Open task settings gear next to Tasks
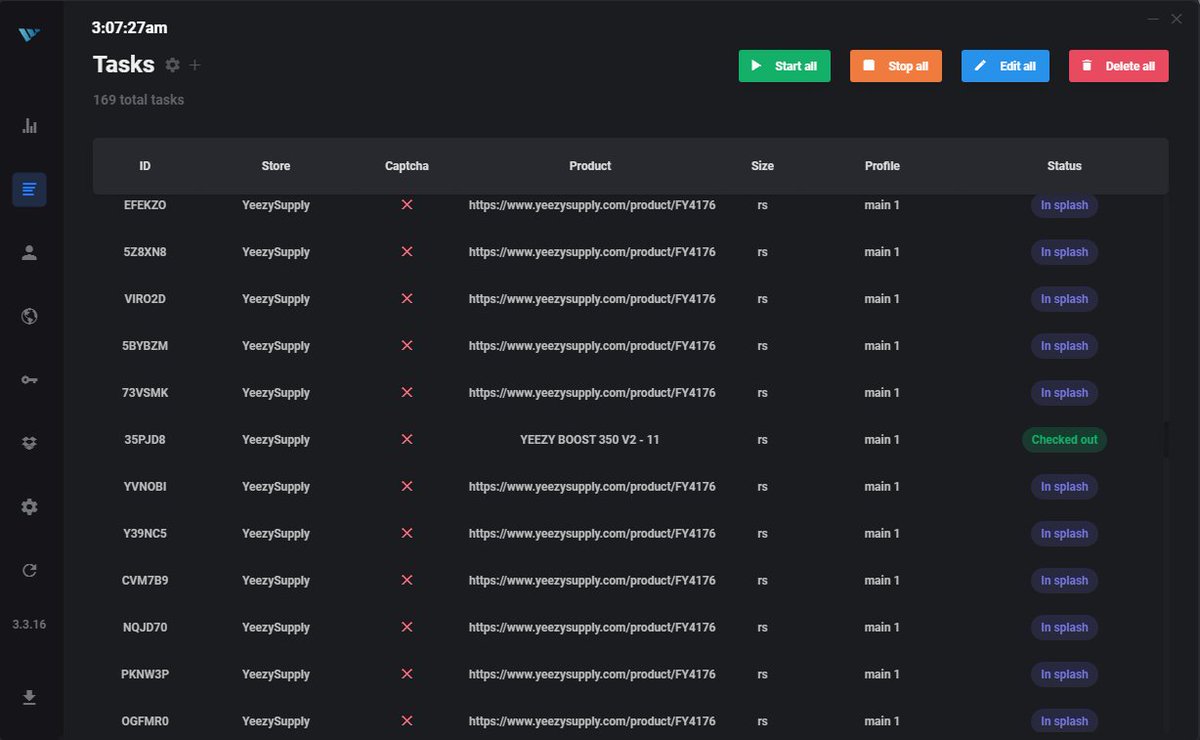 173,65
